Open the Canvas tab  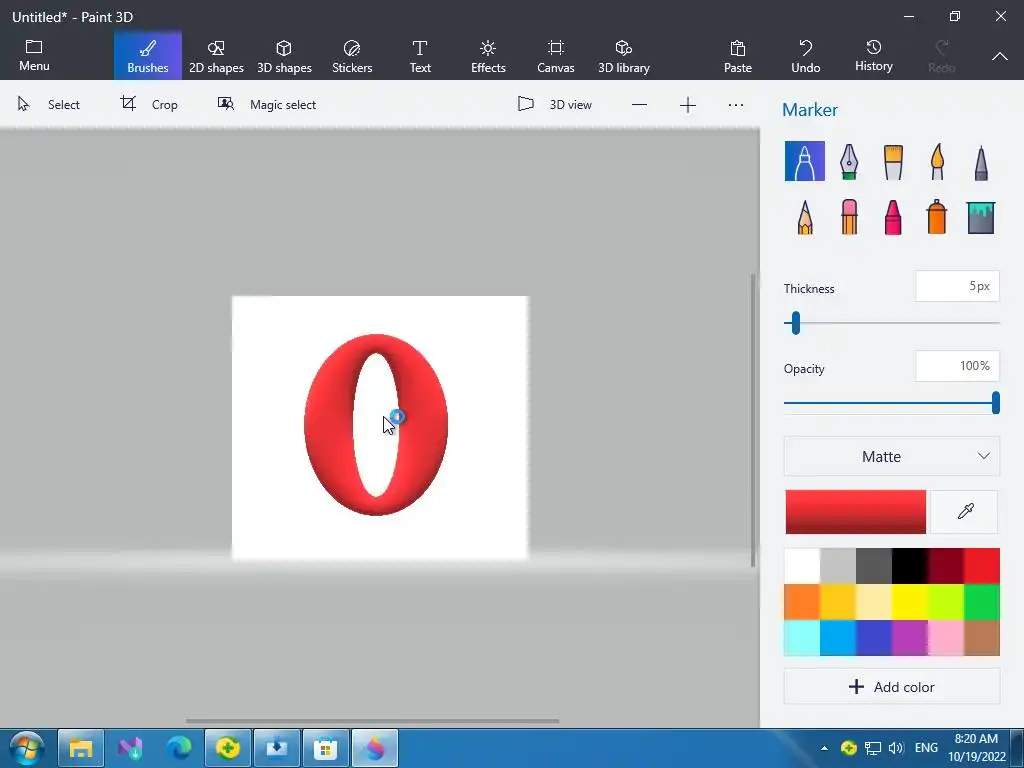tap(556, 56)
